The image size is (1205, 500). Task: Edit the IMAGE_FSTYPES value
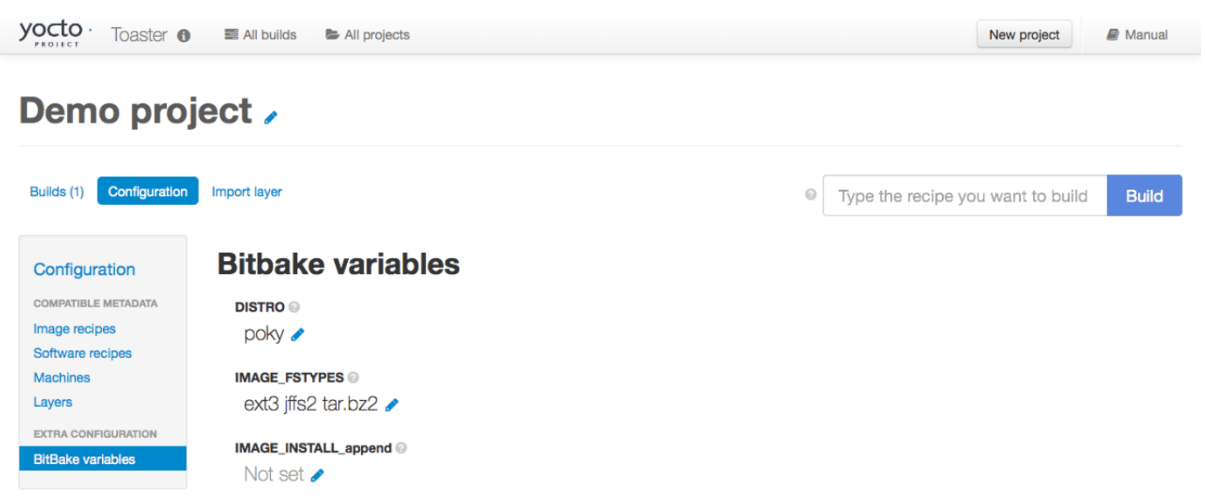[x=392, y=405]
